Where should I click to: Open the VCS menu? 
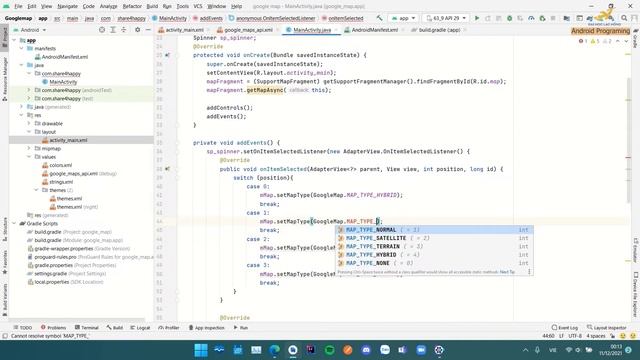coord(198,7)
